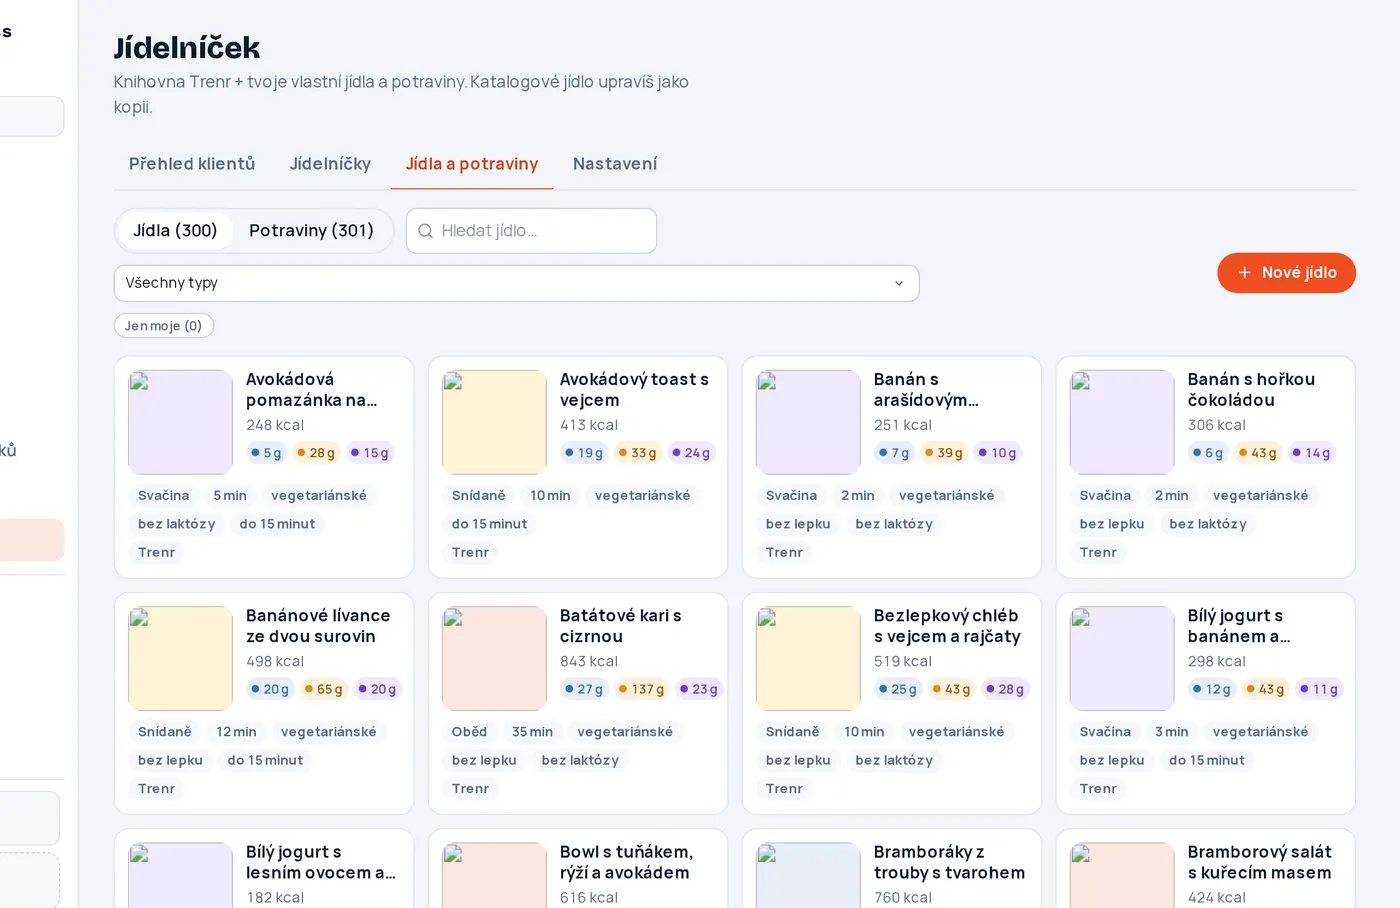Open the Banánové lívance ze dvou surovin title
Viewport: 1400px width, 908px height.
coord(318,626)
